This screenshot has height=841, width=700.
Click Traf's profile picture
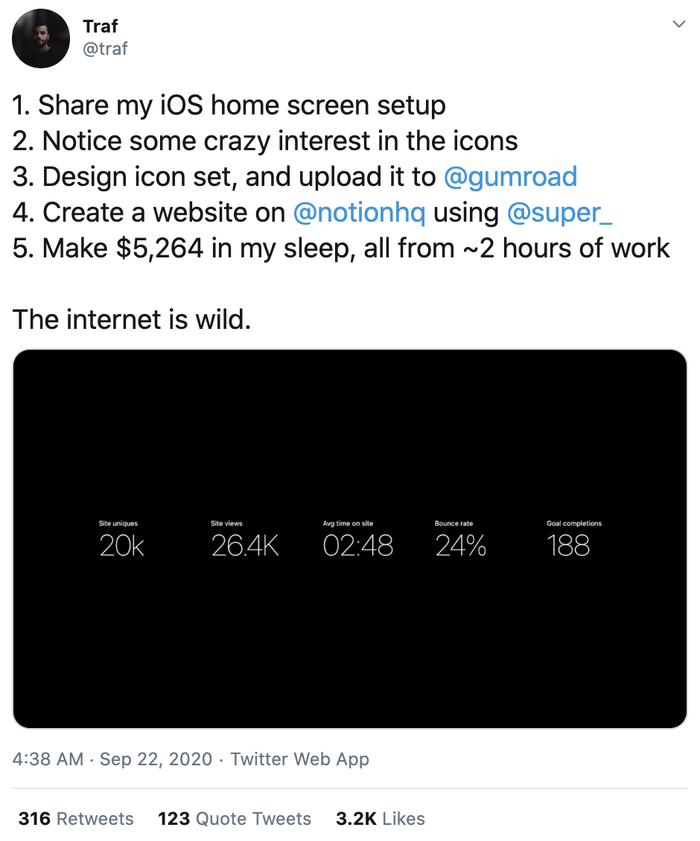click(x=40, y=38)
